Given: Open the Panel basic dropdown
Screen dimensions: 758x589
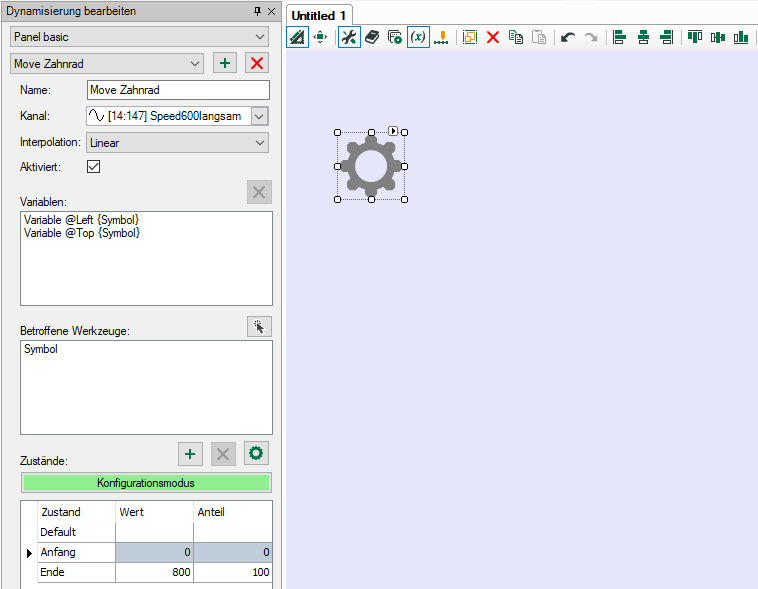Looking at the screenshot, I should (139, 36).
